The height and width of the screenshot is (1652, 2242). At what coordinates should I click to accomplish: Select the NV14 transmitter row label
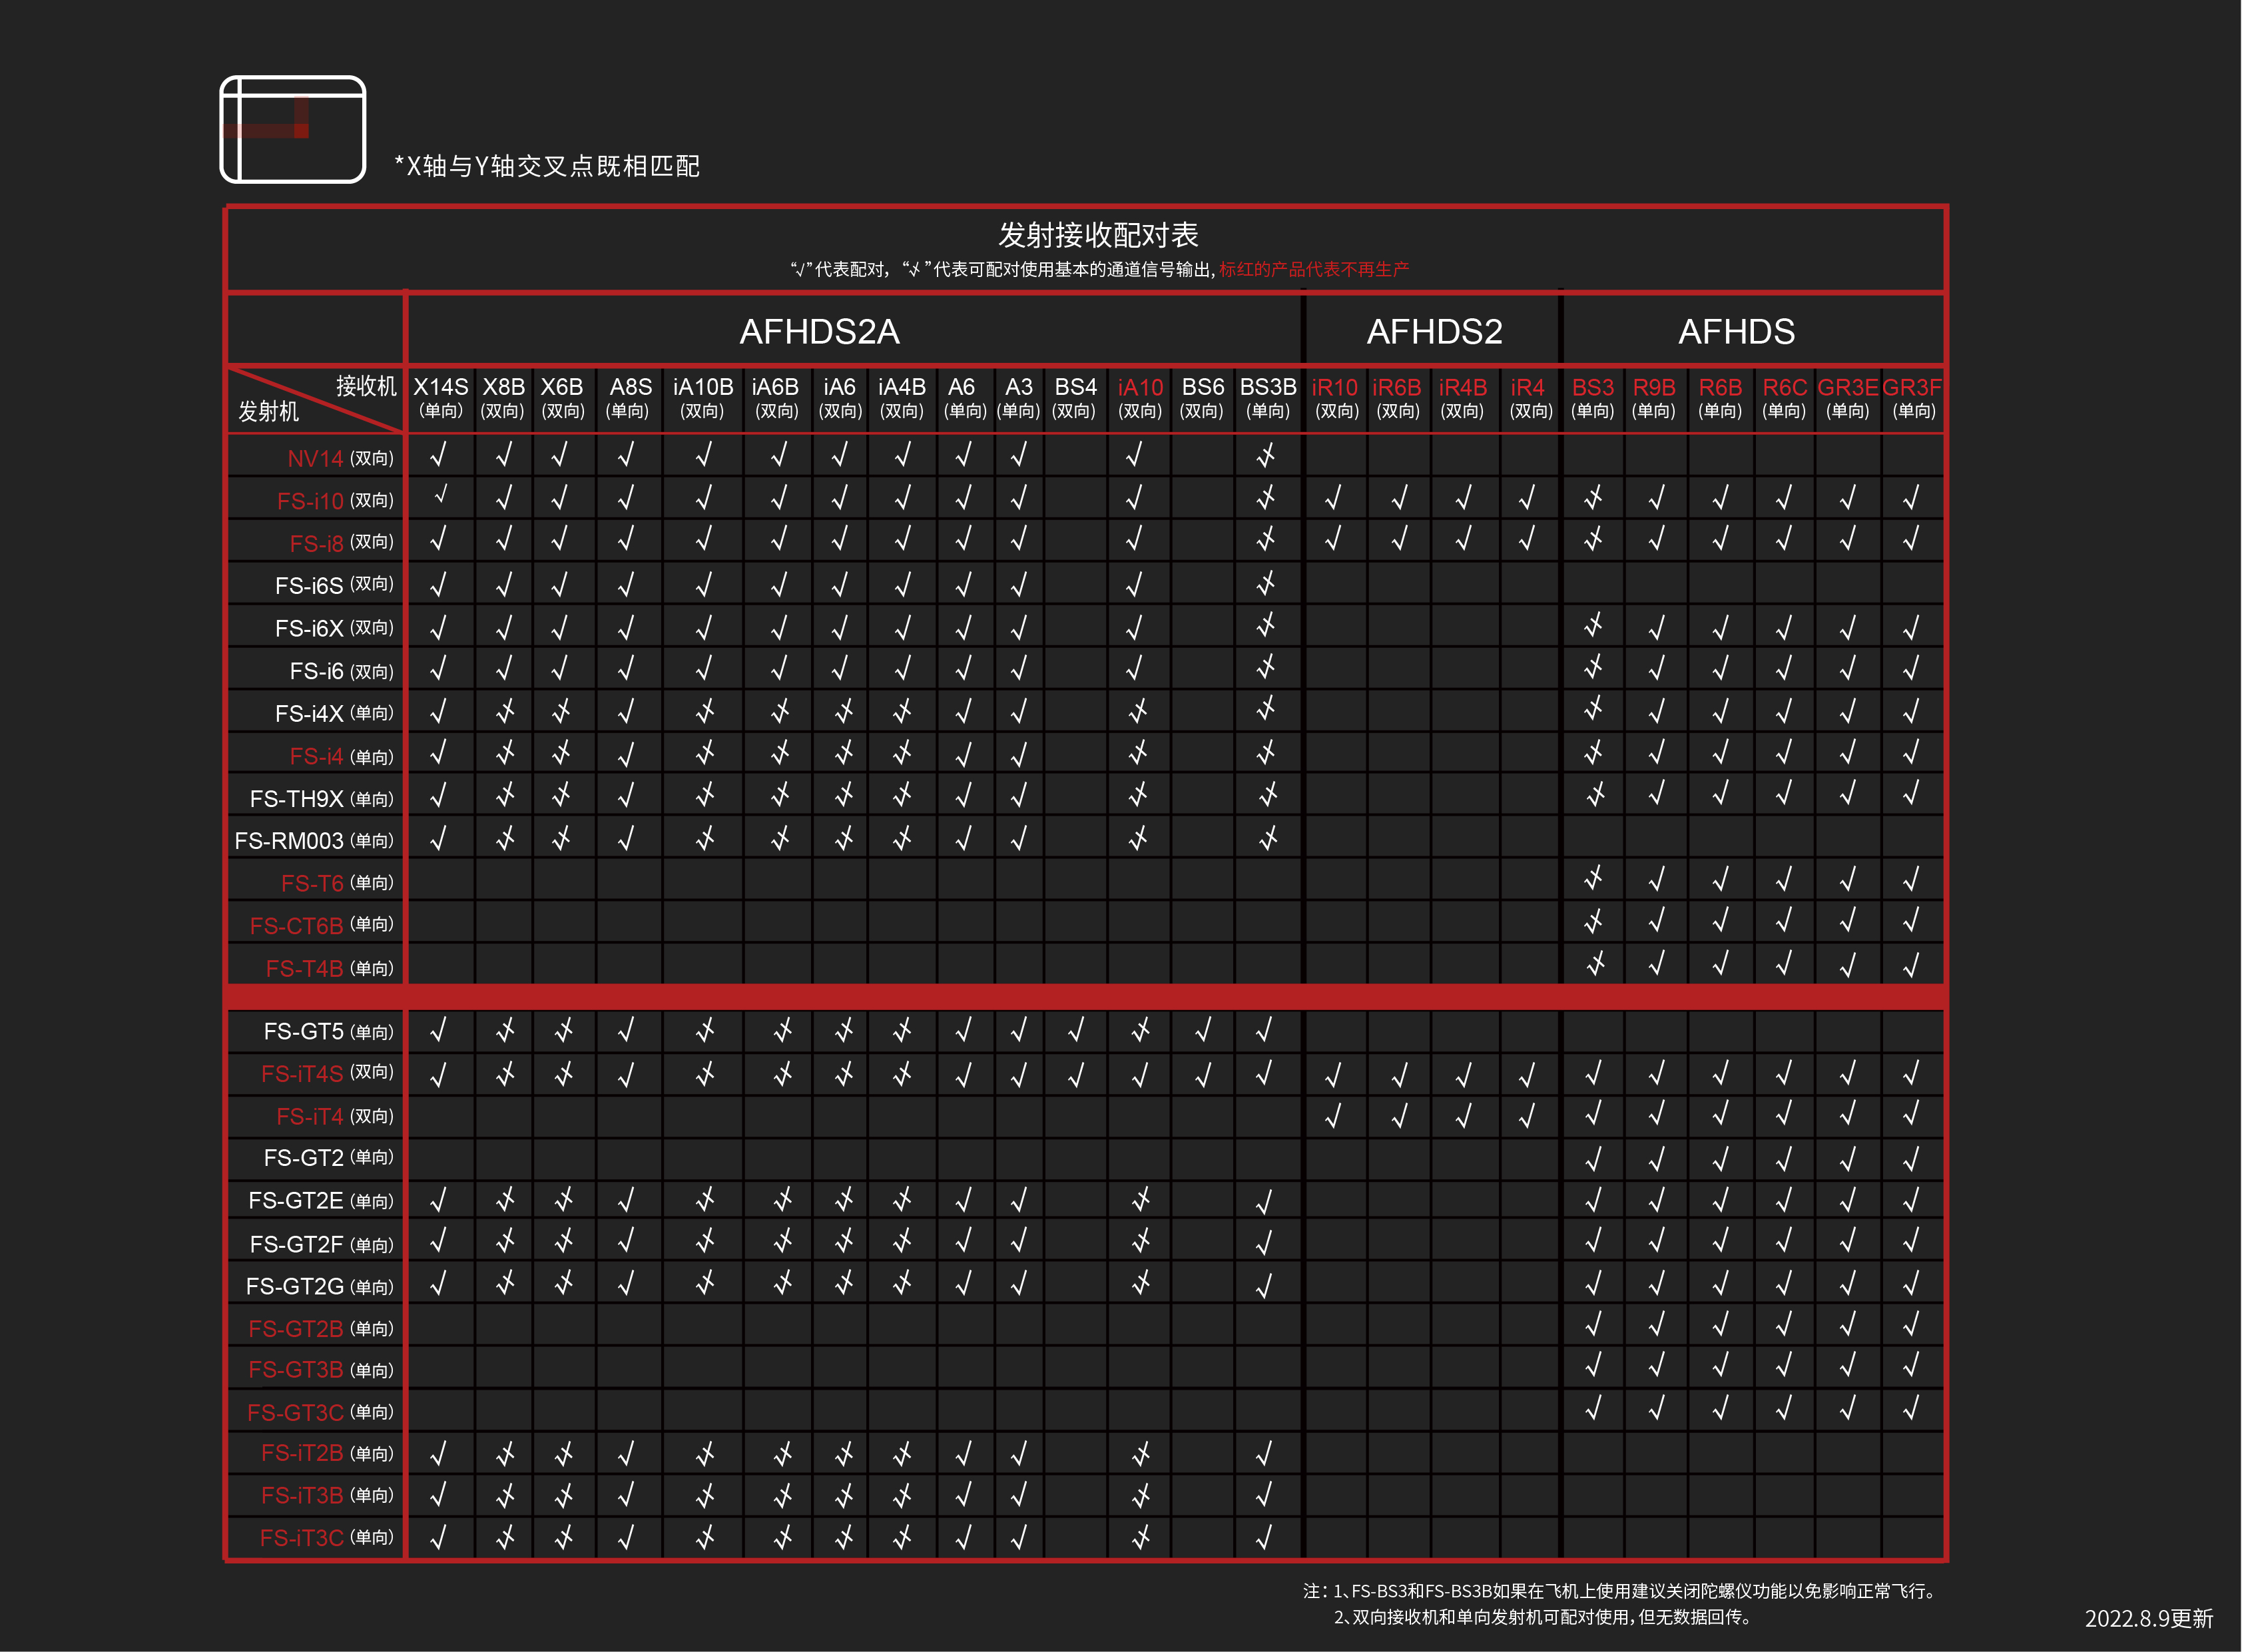pos(340,458)
